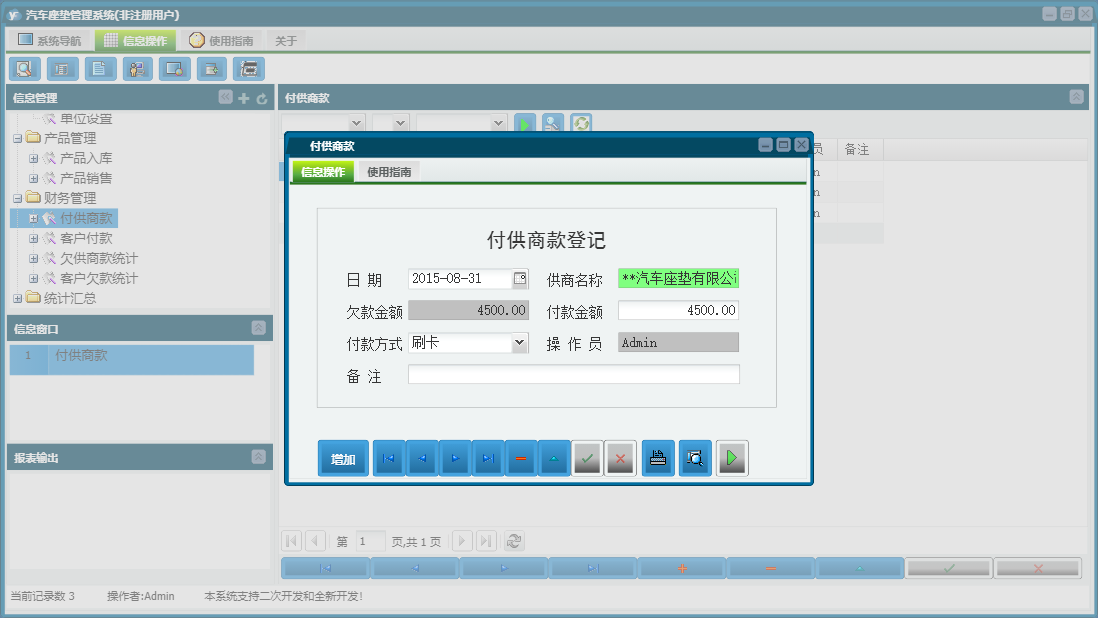Open print preview magnifier in the dialog
This screenshot has width=1098, height=618.
click(x=695, y=458)
